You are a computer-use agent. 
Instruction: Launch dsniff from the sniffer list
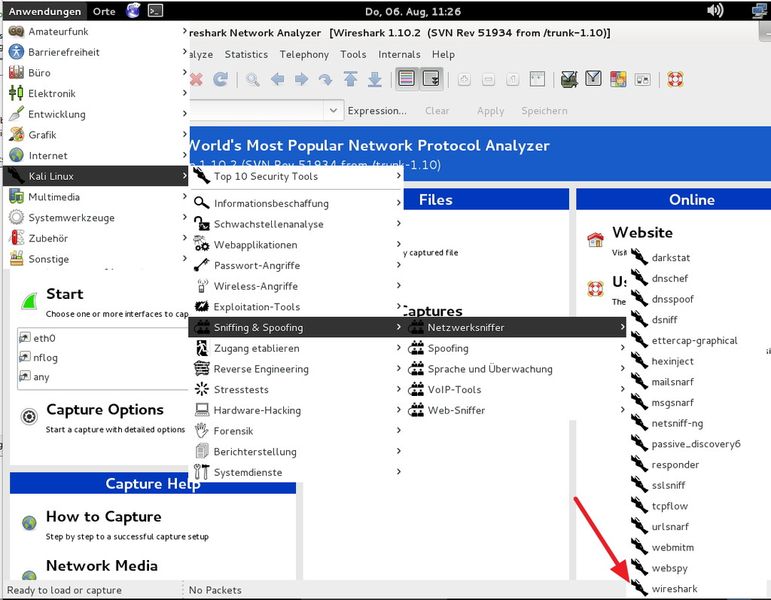pyautogui.click(x=664, y=320)
